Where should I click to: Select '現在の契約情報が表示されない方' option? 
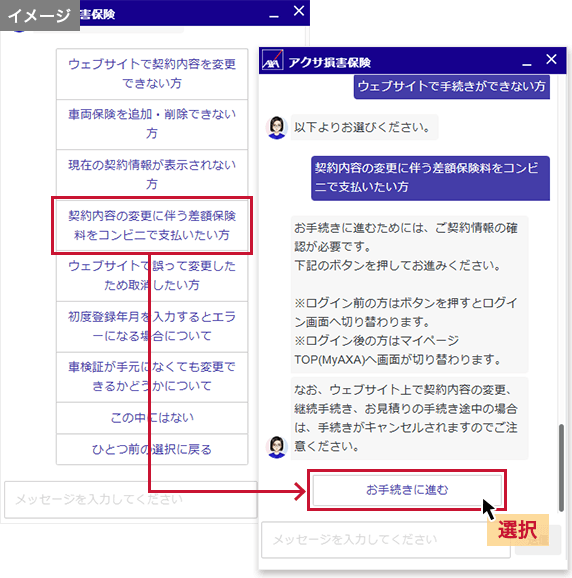[x=152, y=175]
